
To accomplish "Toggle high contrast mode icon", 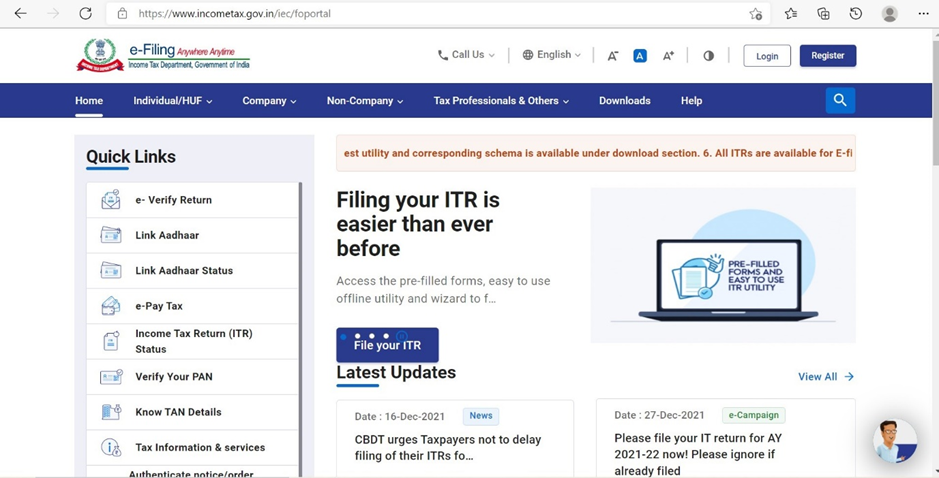I will (x=708, y=56).
